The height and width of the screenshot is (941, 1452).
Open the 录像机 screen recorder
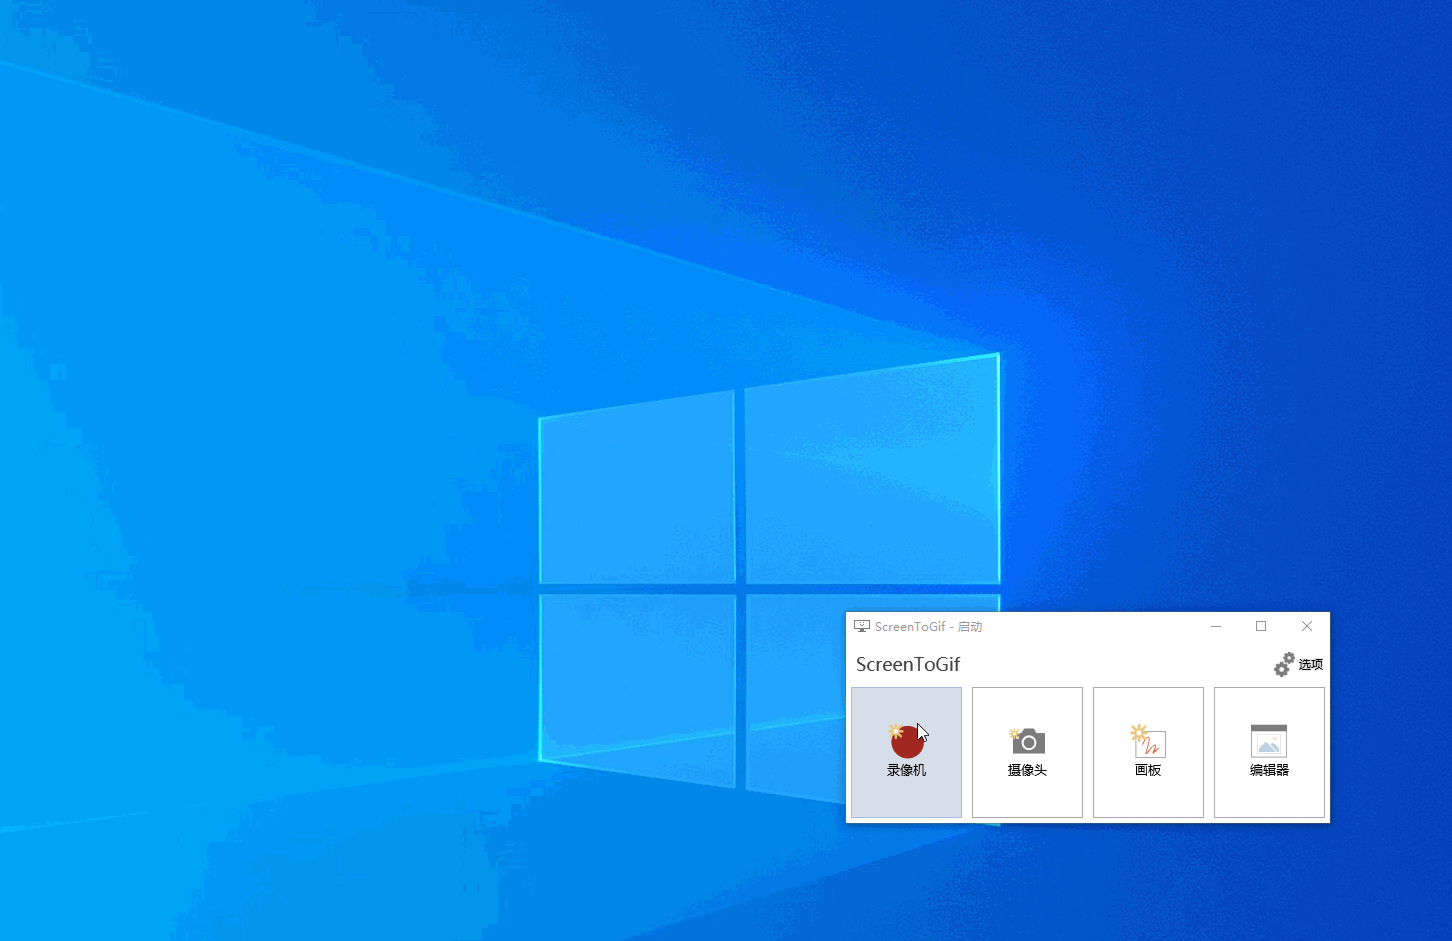[x=906, y=752]
